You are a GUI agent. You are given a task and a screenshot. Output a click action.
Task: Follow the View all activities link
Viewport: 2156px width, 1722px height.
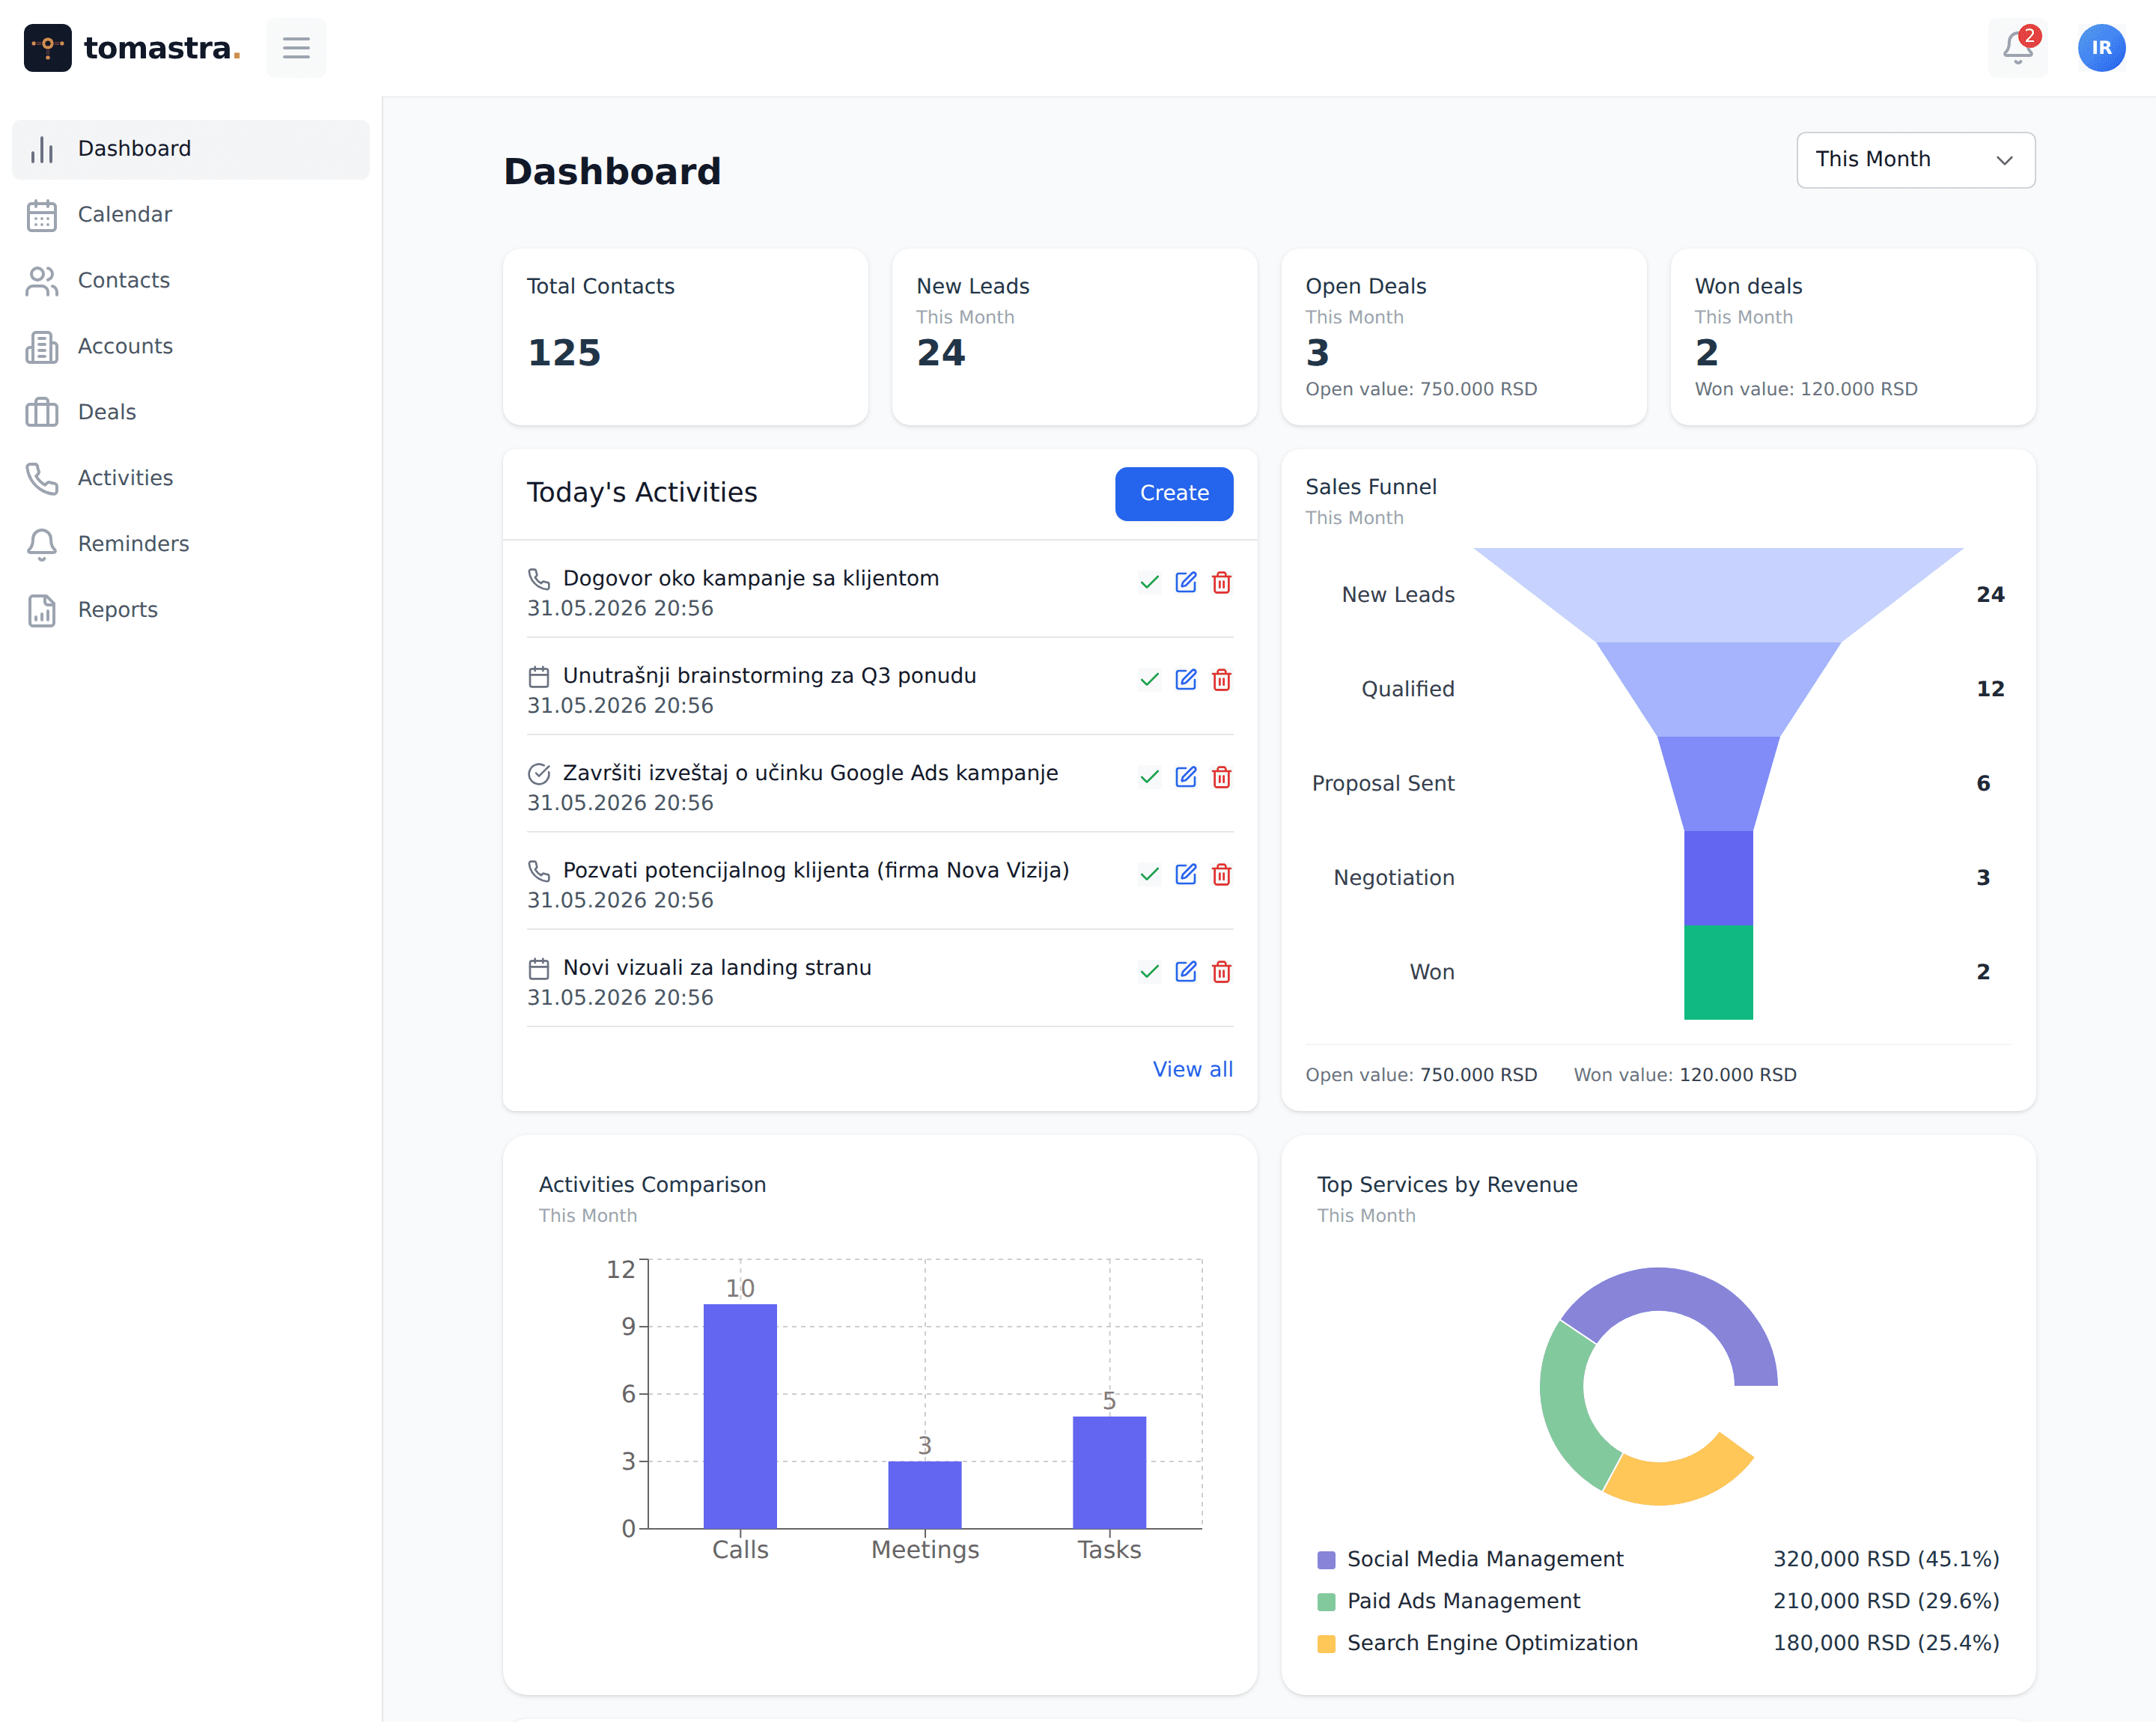(1192, 1069)
